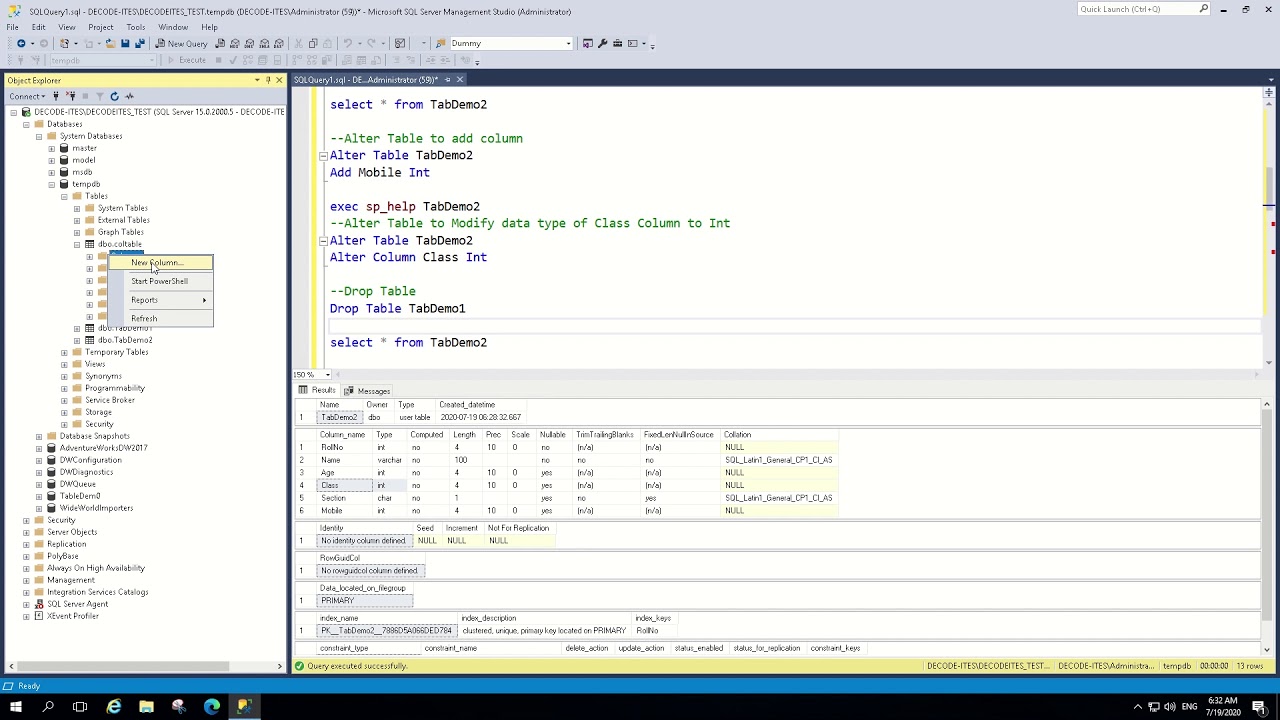The image size is (1280, 720).
Task: Click the Toolbox icon in the toolbar
Action: (617, 43)
